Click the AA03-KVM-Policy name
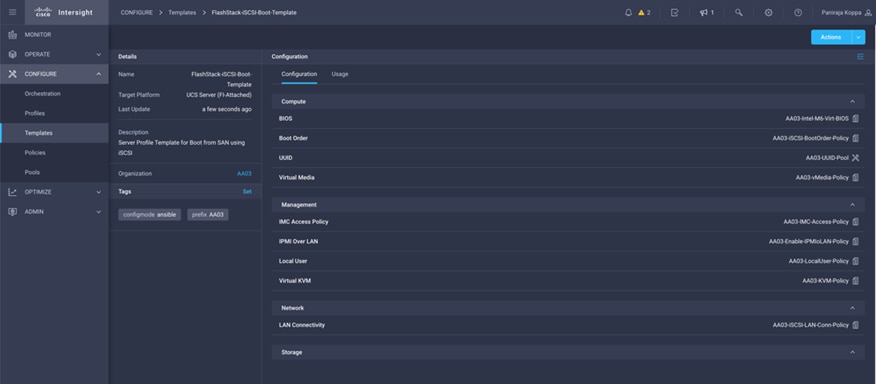876x384 pixels. 825,281
